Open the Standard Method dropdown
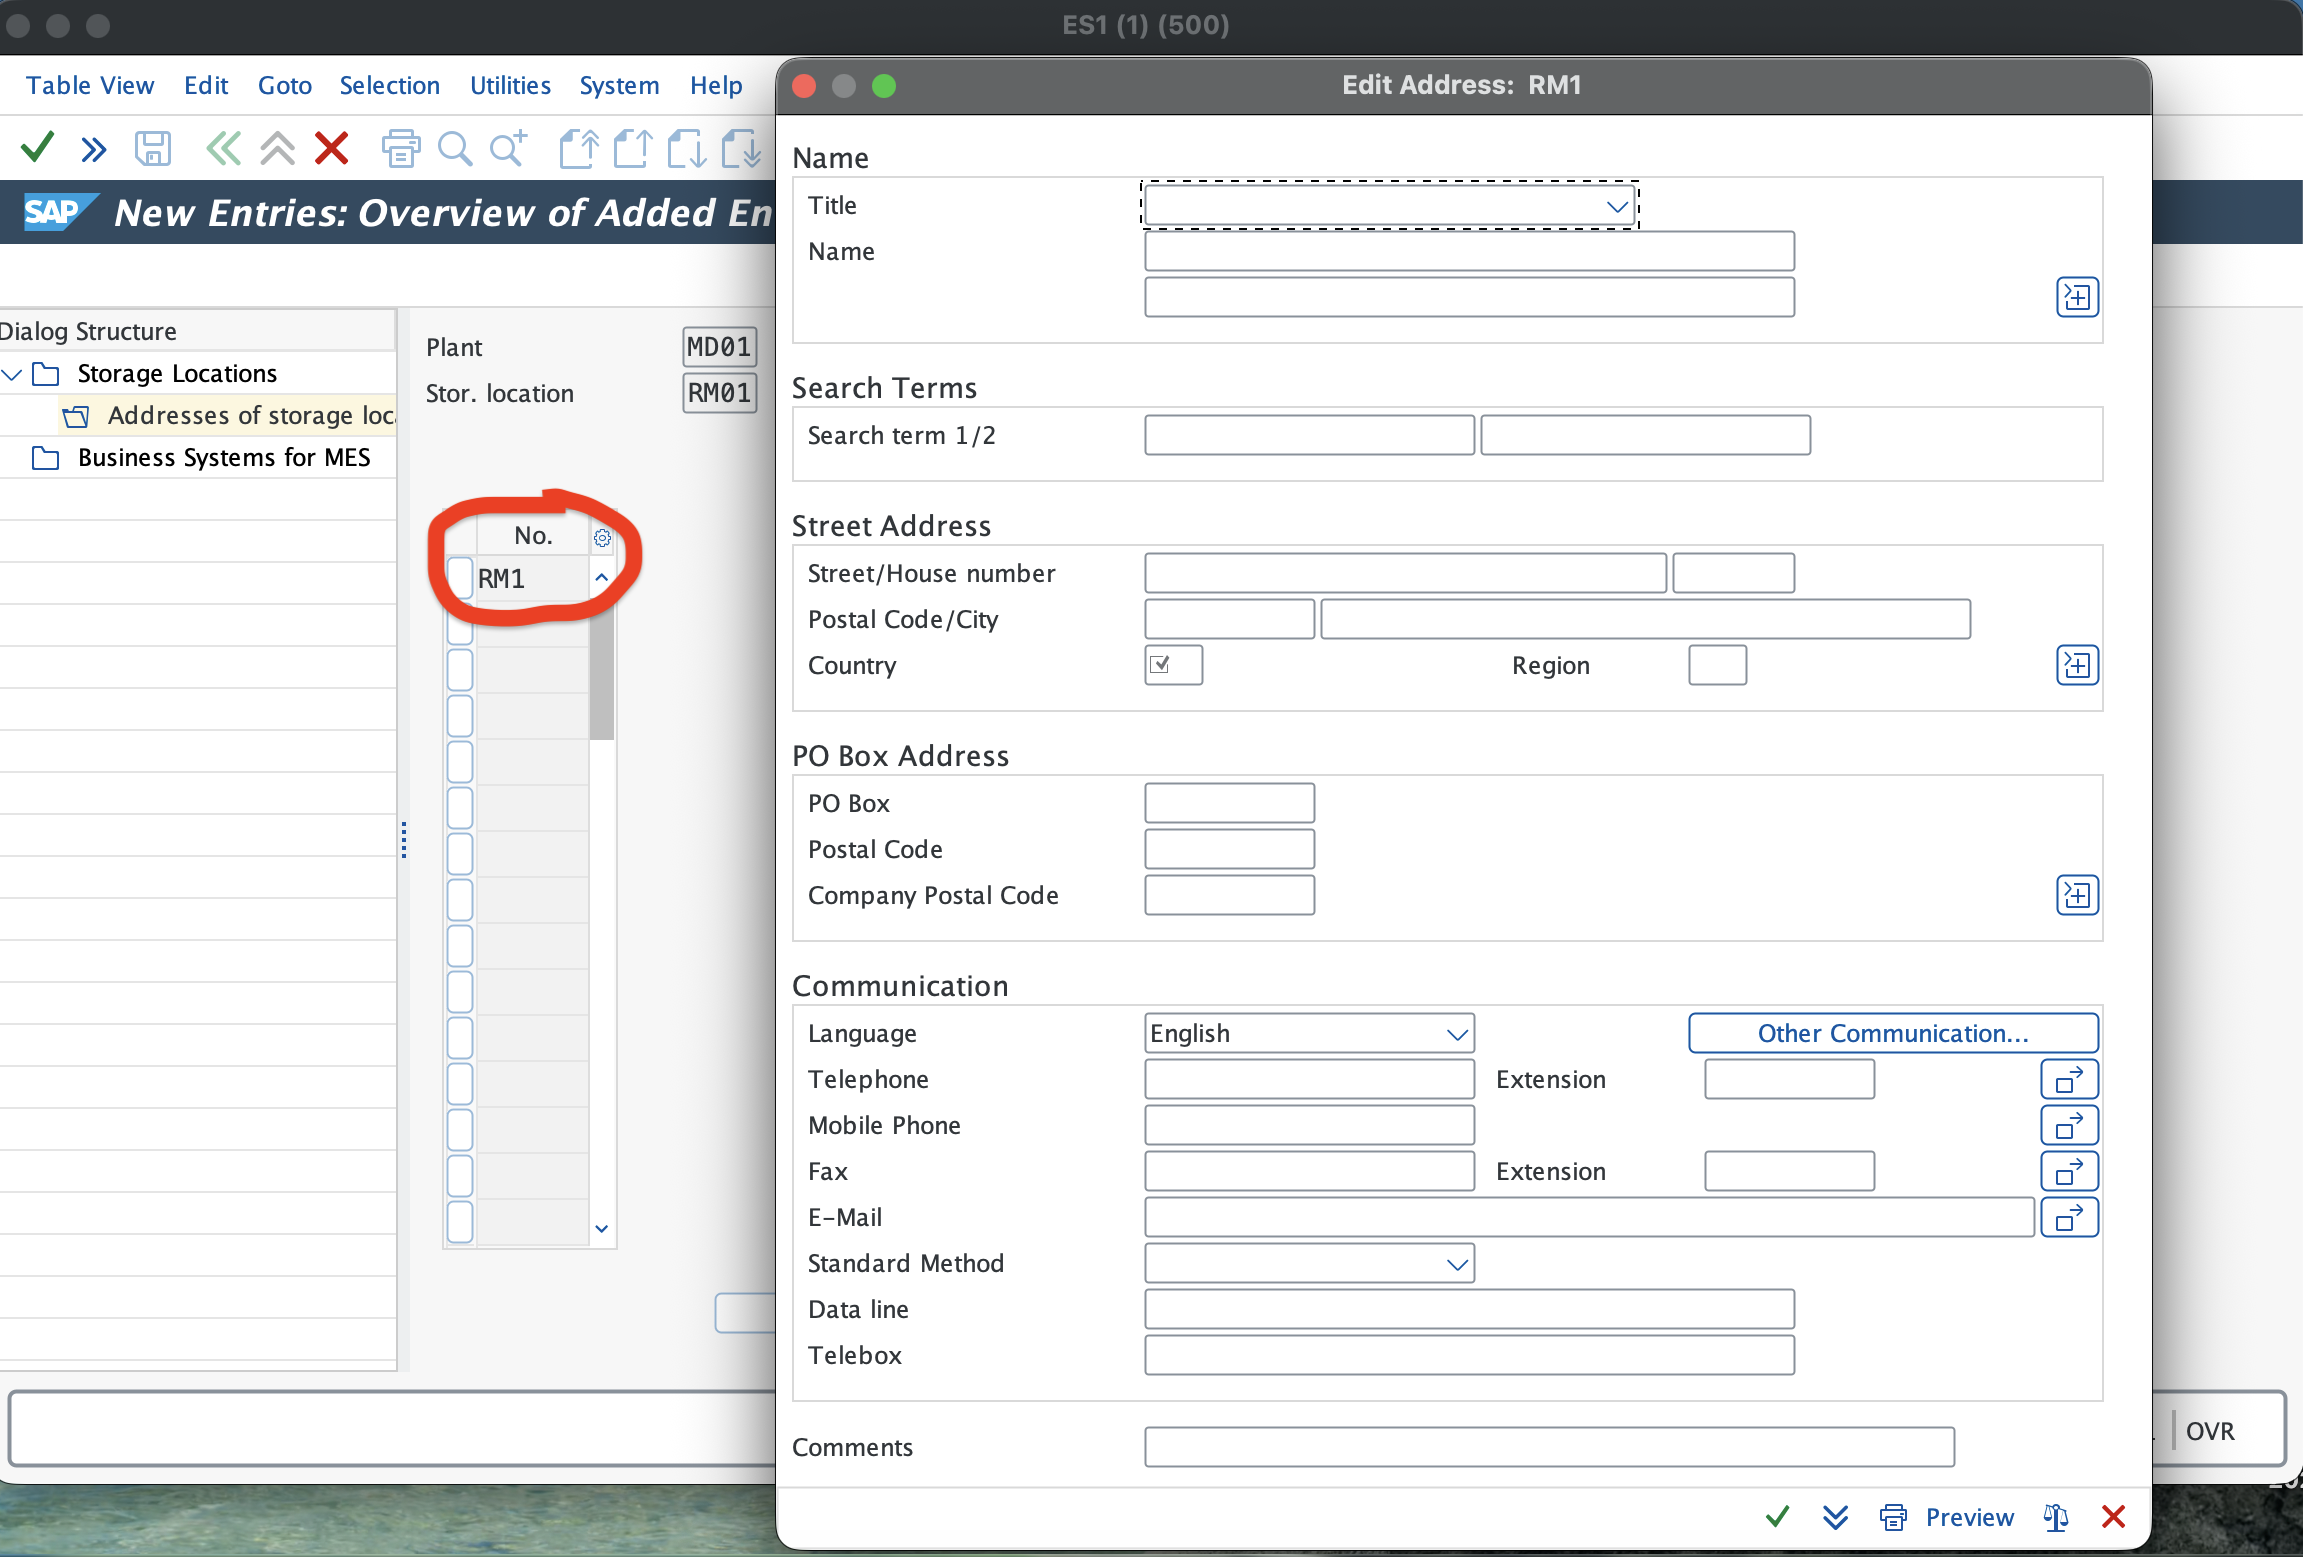The height and width of the screenshot is (1557, 2303). (x=1457, y=1264)
